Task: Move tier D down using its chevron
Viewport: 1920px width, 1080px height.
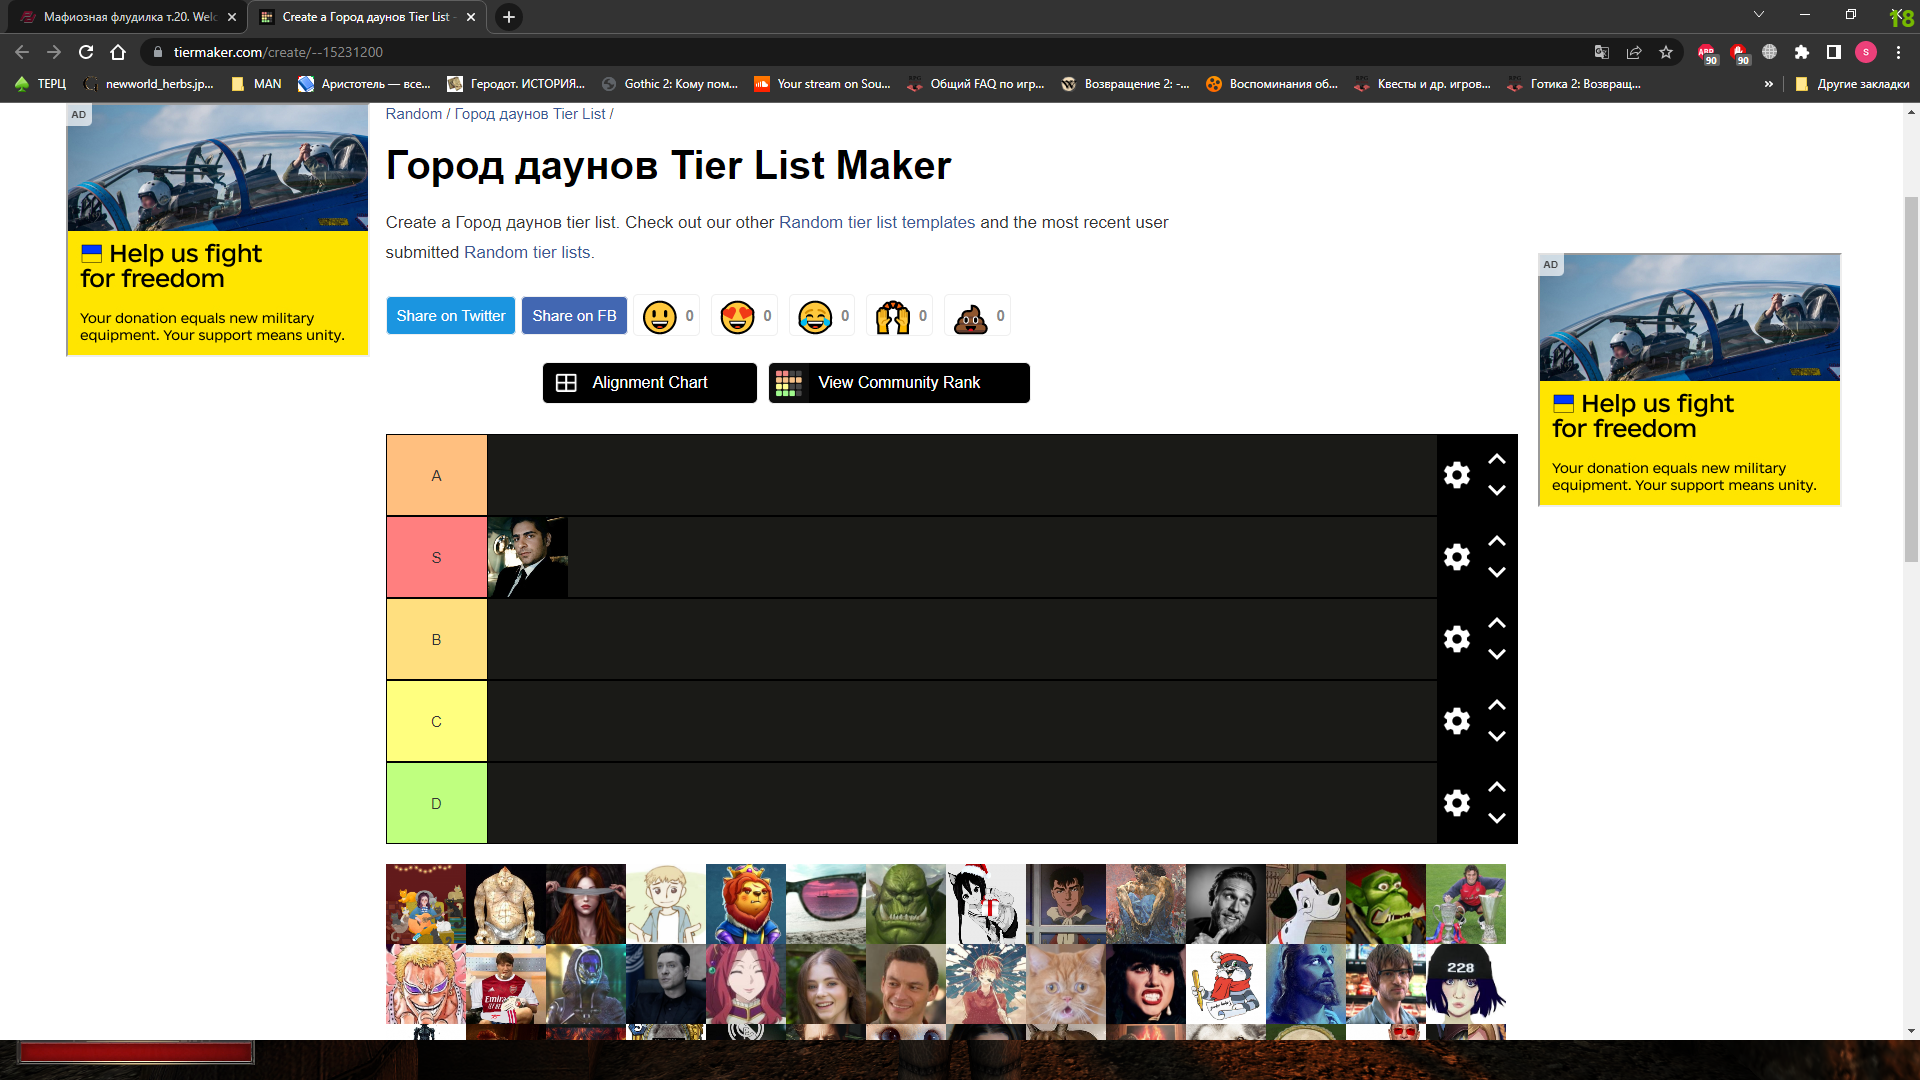Action: [1497, 818]
